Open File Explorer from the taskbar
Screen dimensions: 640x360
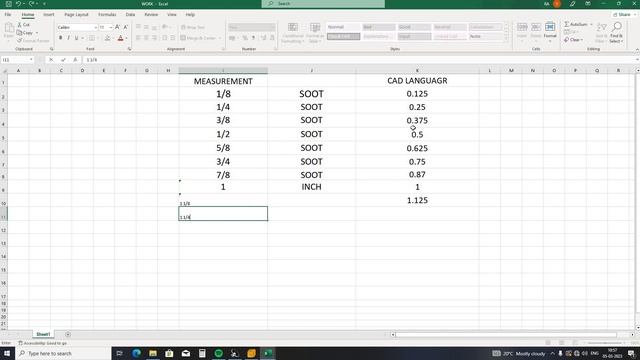[x=153, y=353]
